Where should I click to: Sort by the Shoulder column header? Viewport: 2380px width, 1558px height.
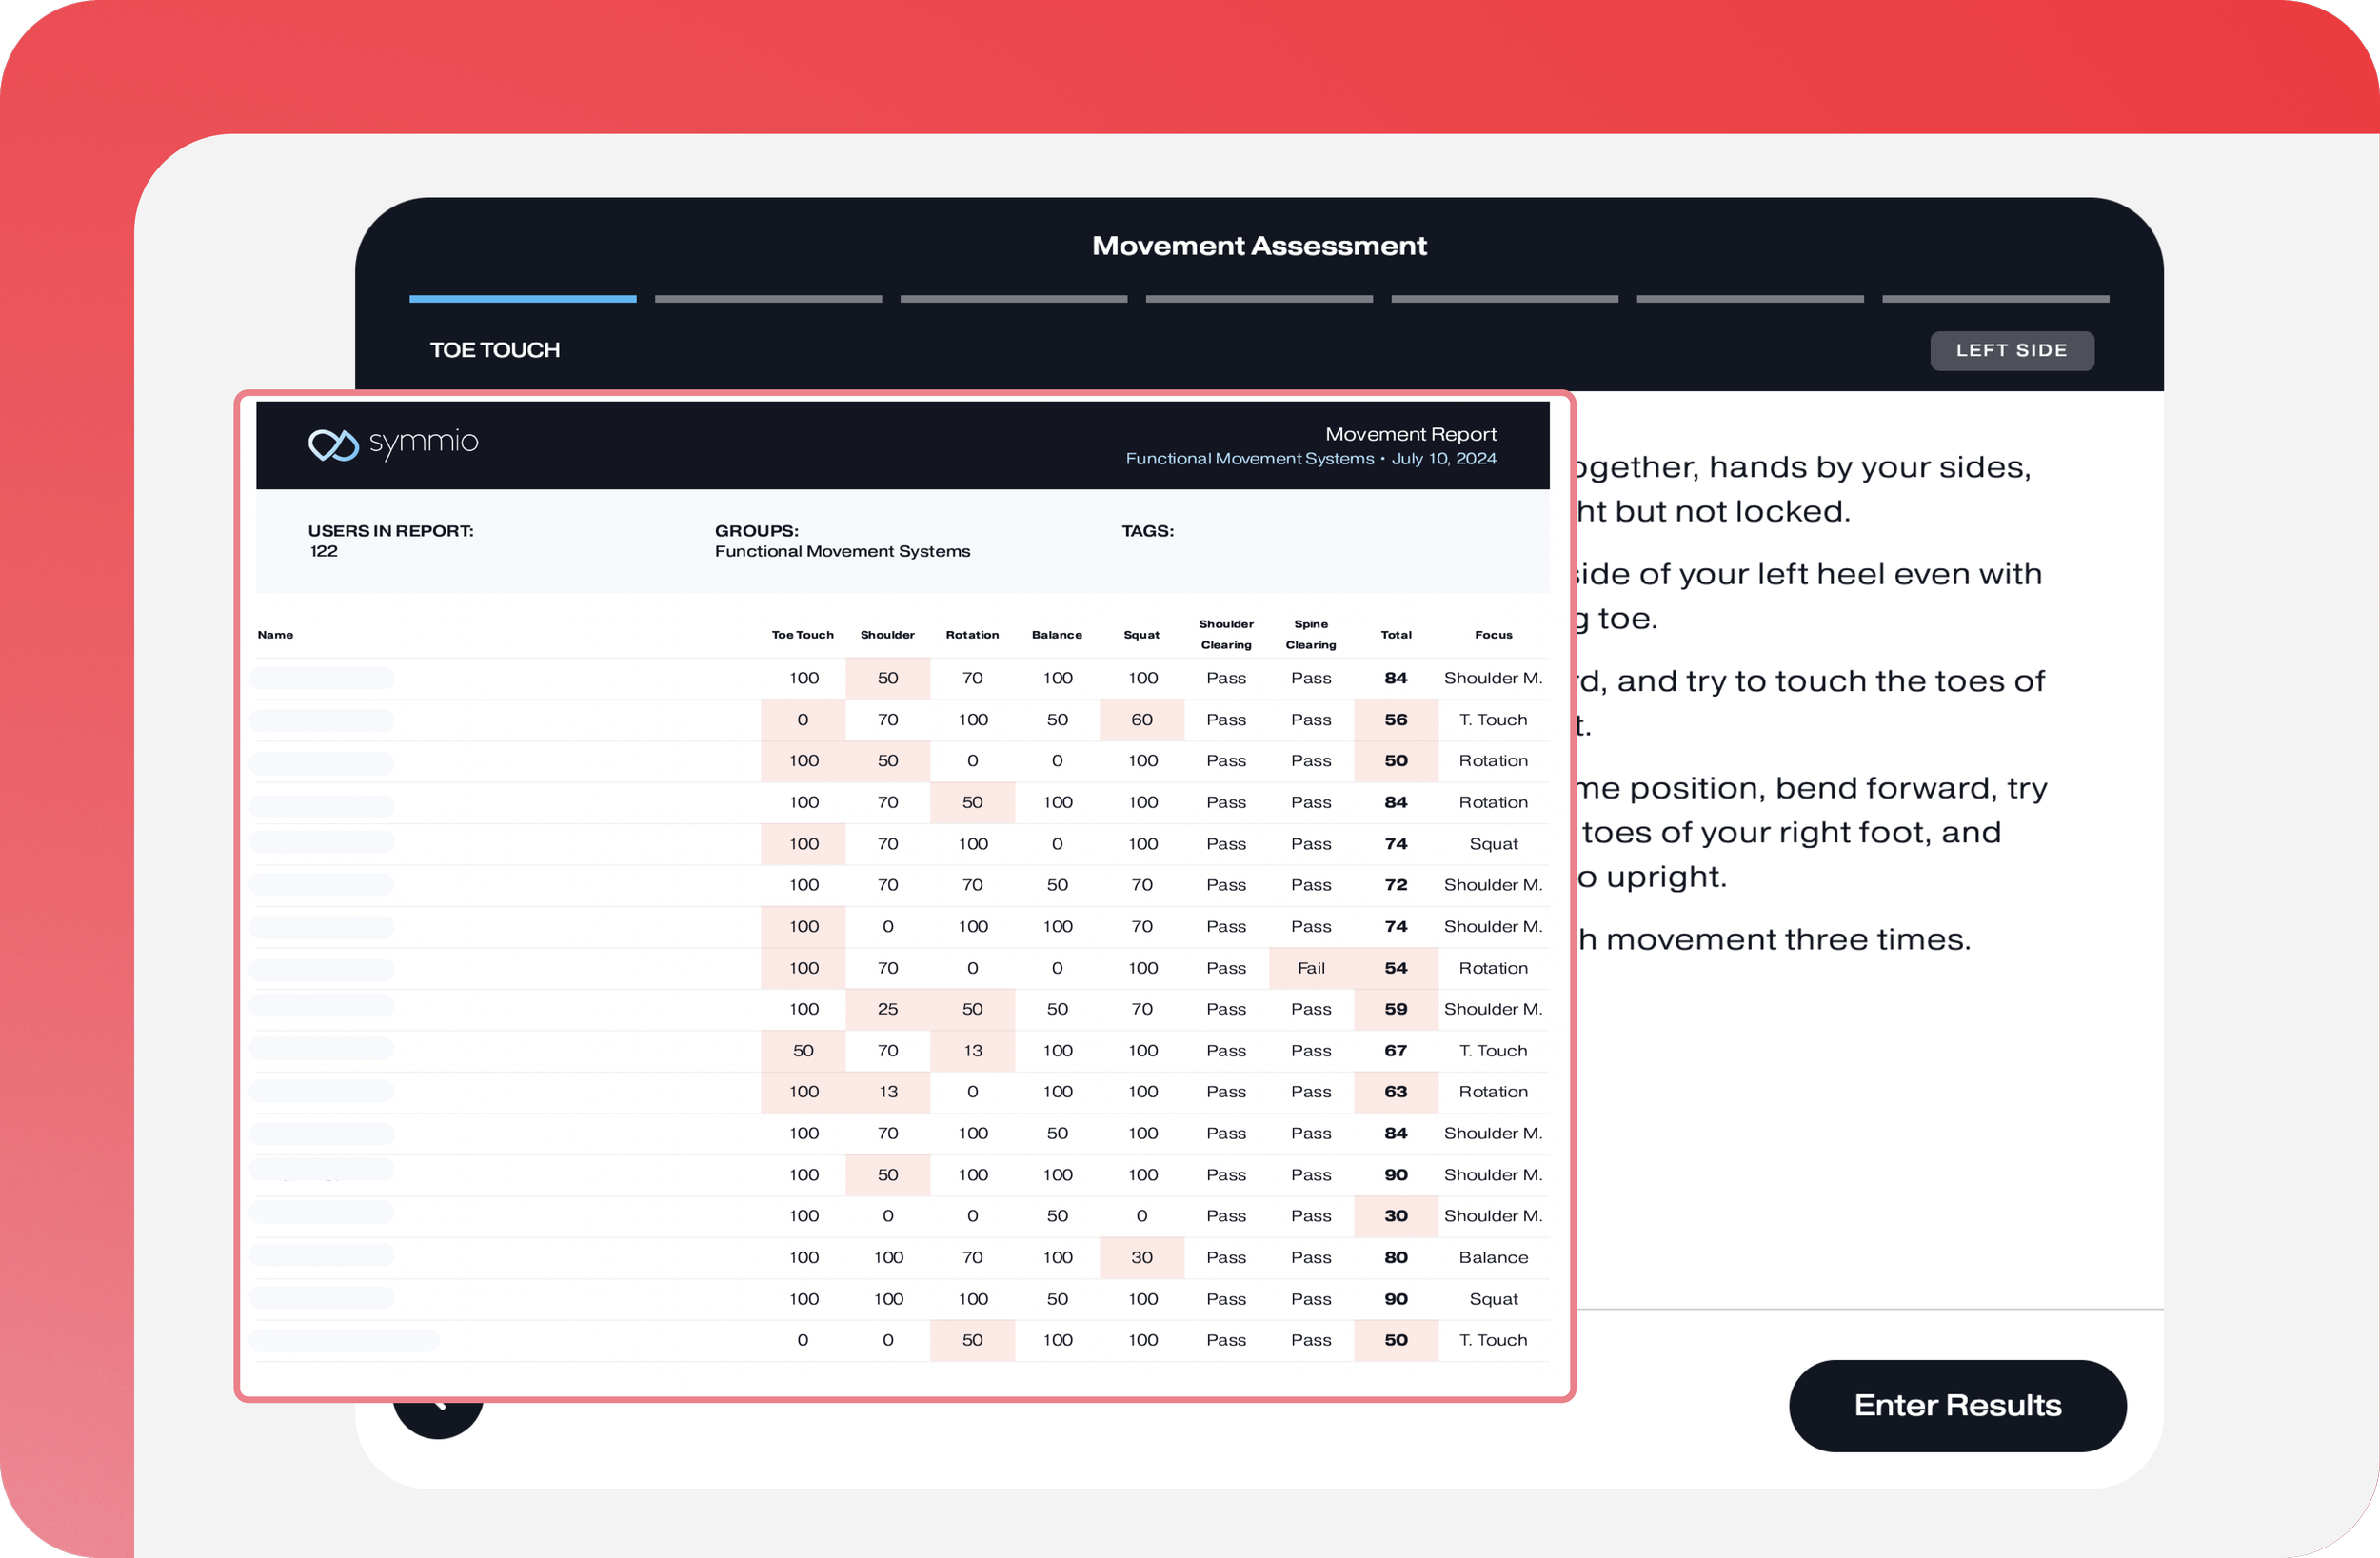click(x=887, y=635)
